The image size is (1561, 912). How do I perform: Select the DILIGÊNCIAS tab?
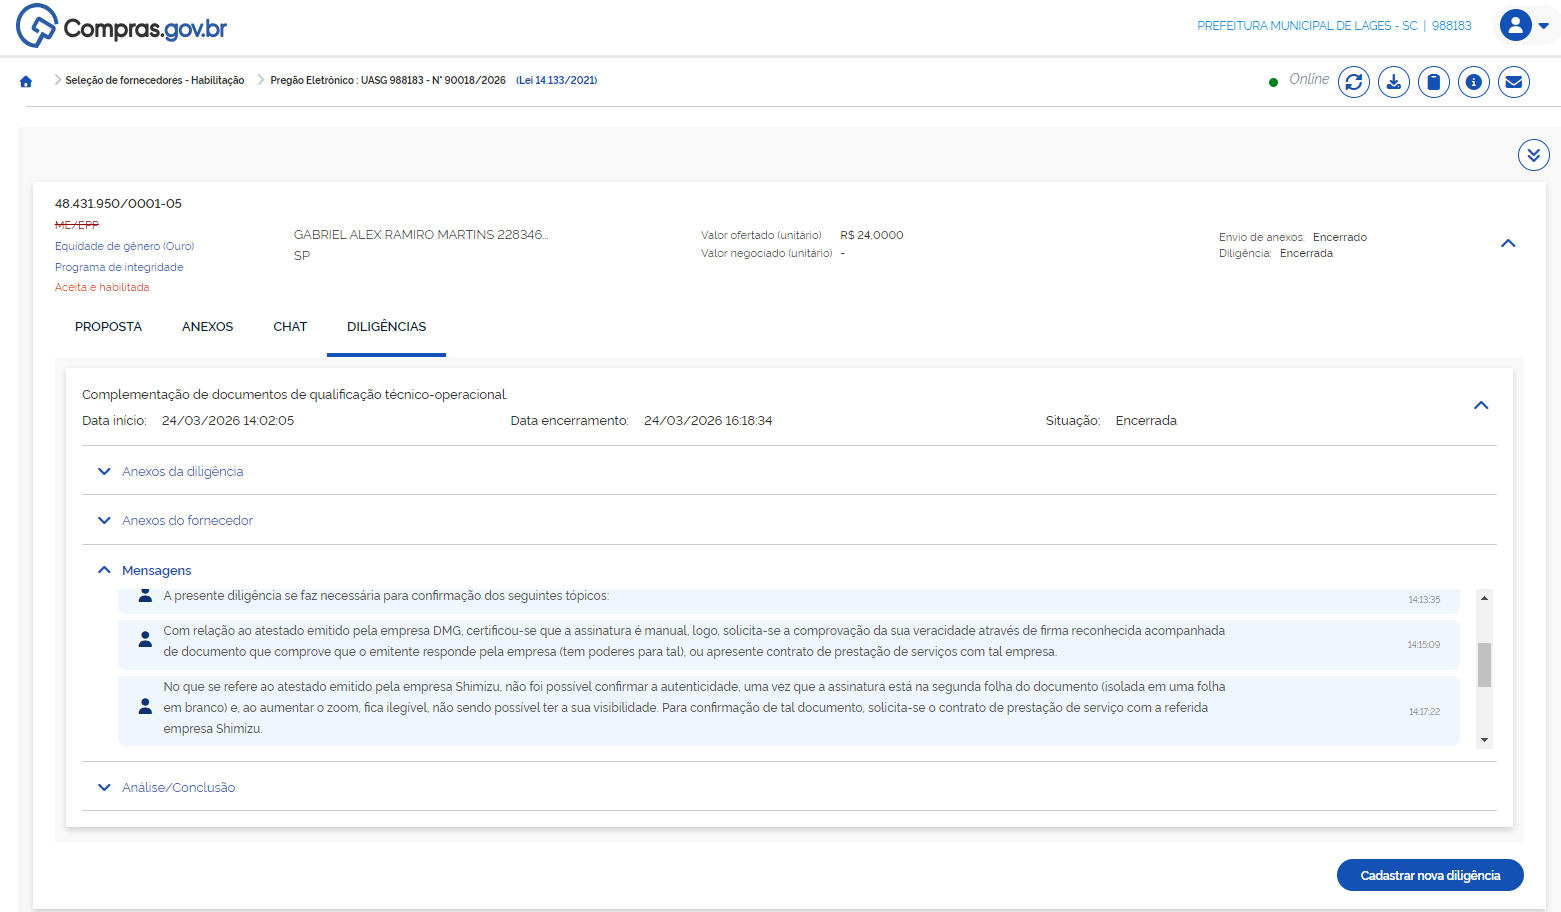[386, 327]
